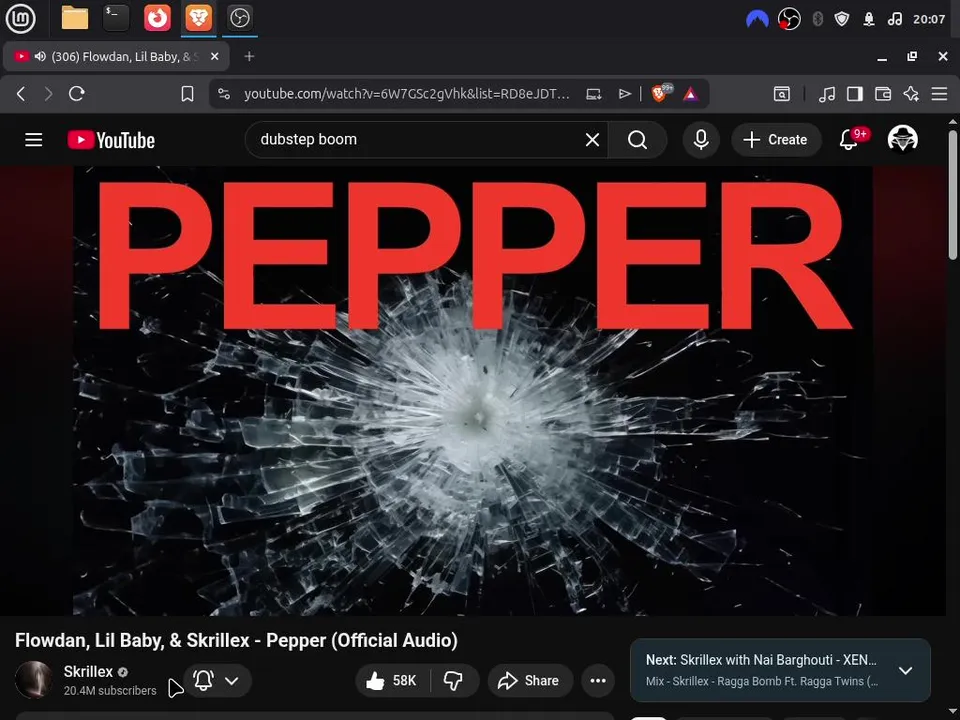Go back to the previous page
The height and width of the screenshot is (720, 960).
[x=21, y=94]
